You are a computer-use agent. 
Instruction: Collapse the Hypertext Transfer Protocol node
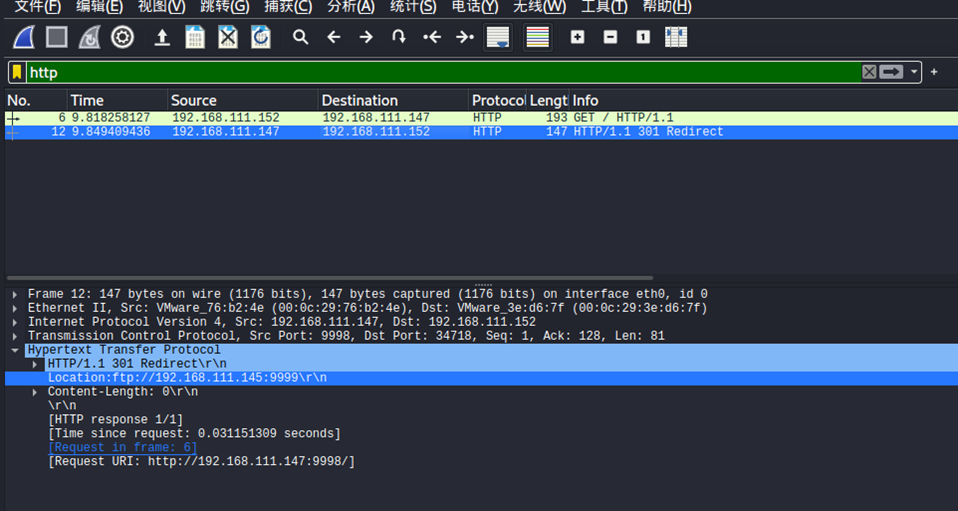15,350
